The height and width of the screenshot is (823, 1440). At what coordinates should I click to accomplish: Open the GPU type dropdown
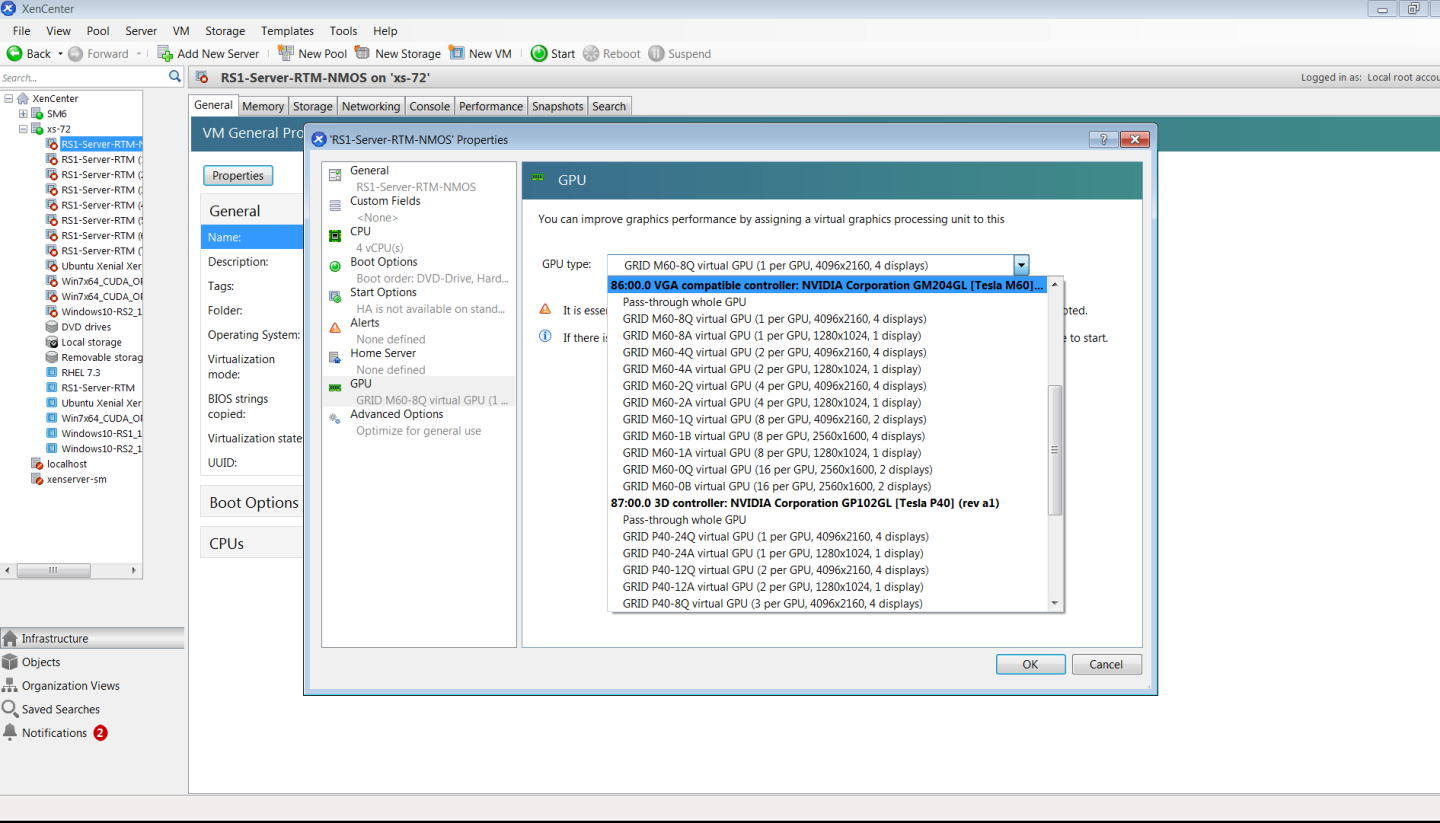(x=1020, y=265)
